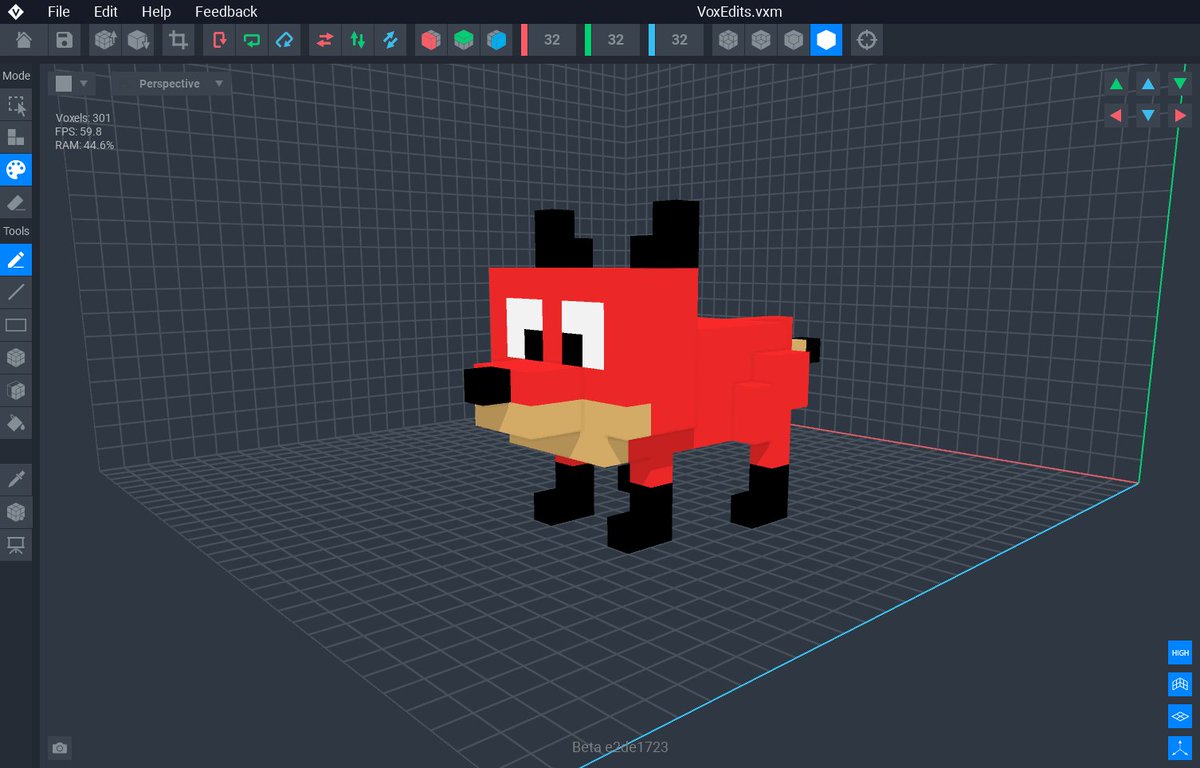This screenshot has height=768, width=1200.
Task: Select the rectangle tool
Action: pyautogui.click(x=16, y=325)
